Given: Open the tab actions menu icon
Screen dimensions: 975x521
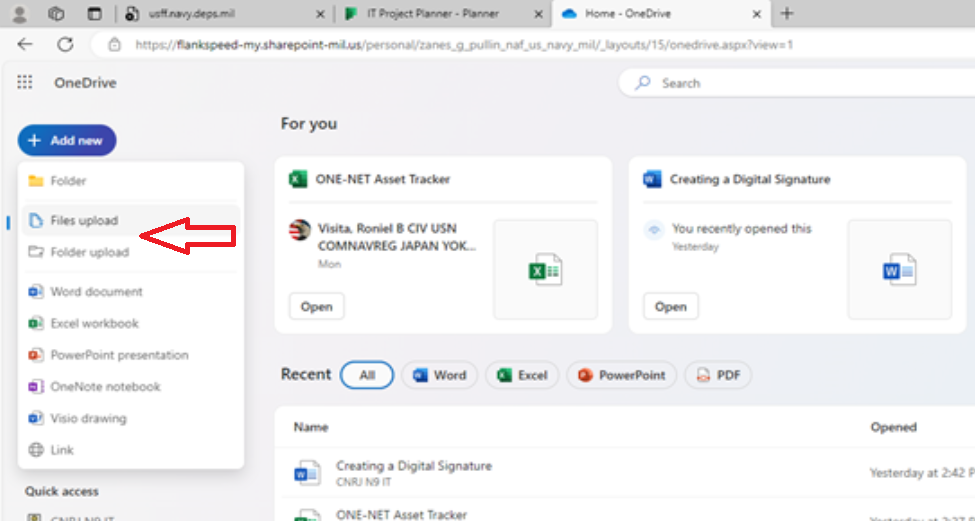Looking at the screenshot, I should pos(95,14).
